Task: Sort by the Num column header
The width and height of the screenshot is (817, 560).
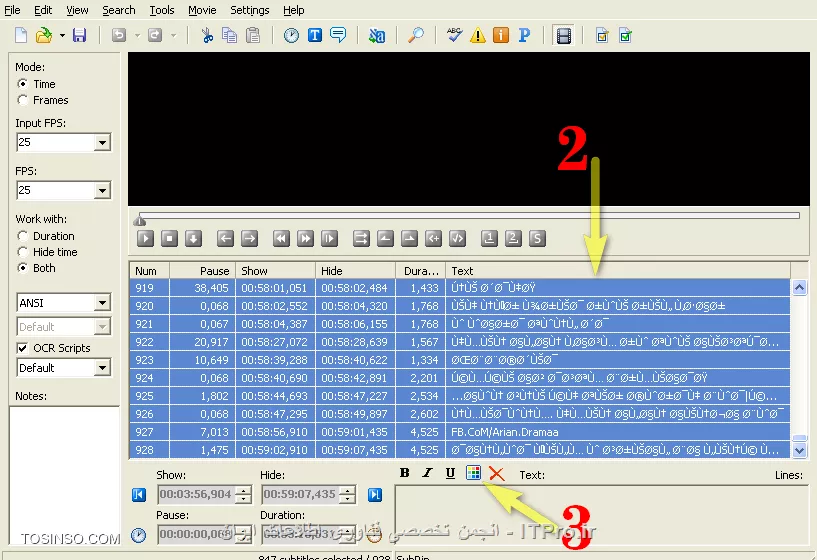Action: pos(150,271)
